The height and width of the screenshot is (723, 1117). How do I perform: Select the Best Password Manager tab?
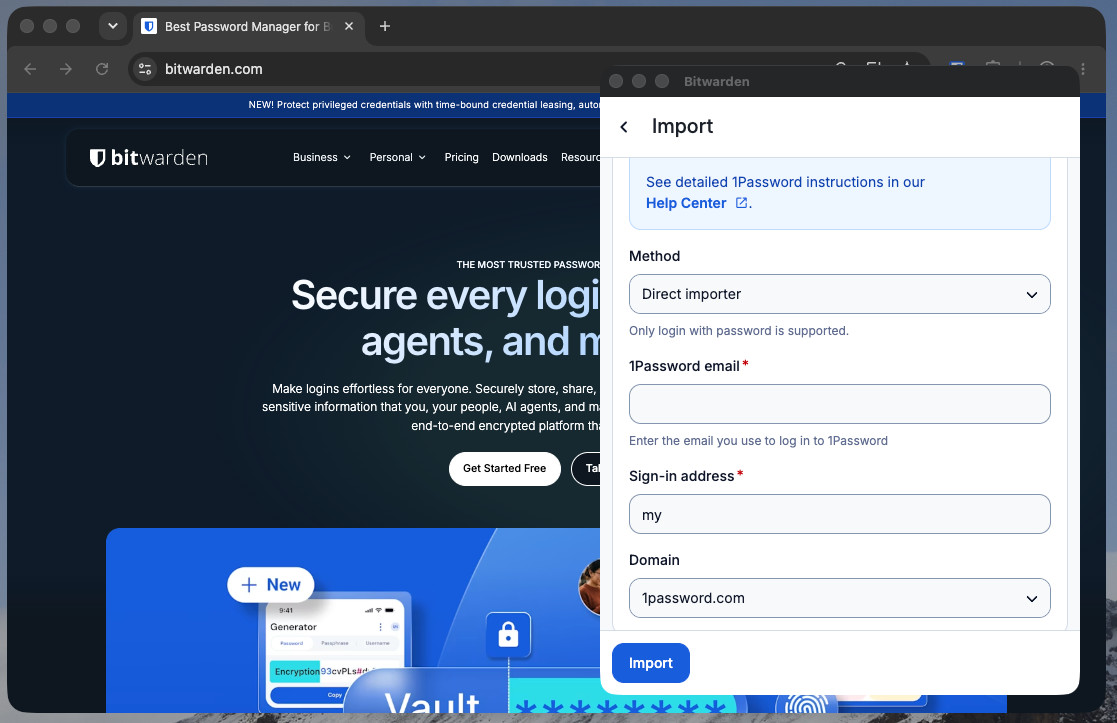(249, 26)
